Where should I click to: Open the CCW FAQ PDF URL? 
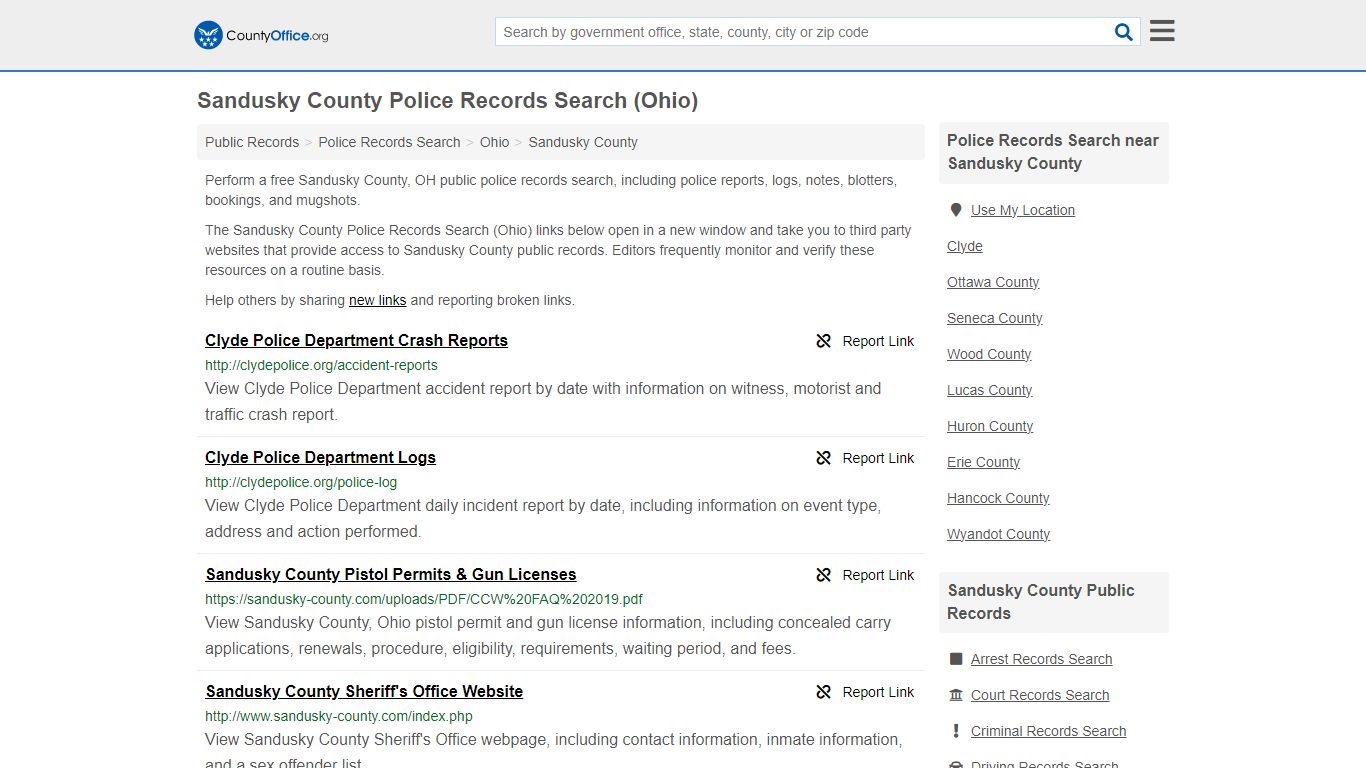tap(424, 599)
